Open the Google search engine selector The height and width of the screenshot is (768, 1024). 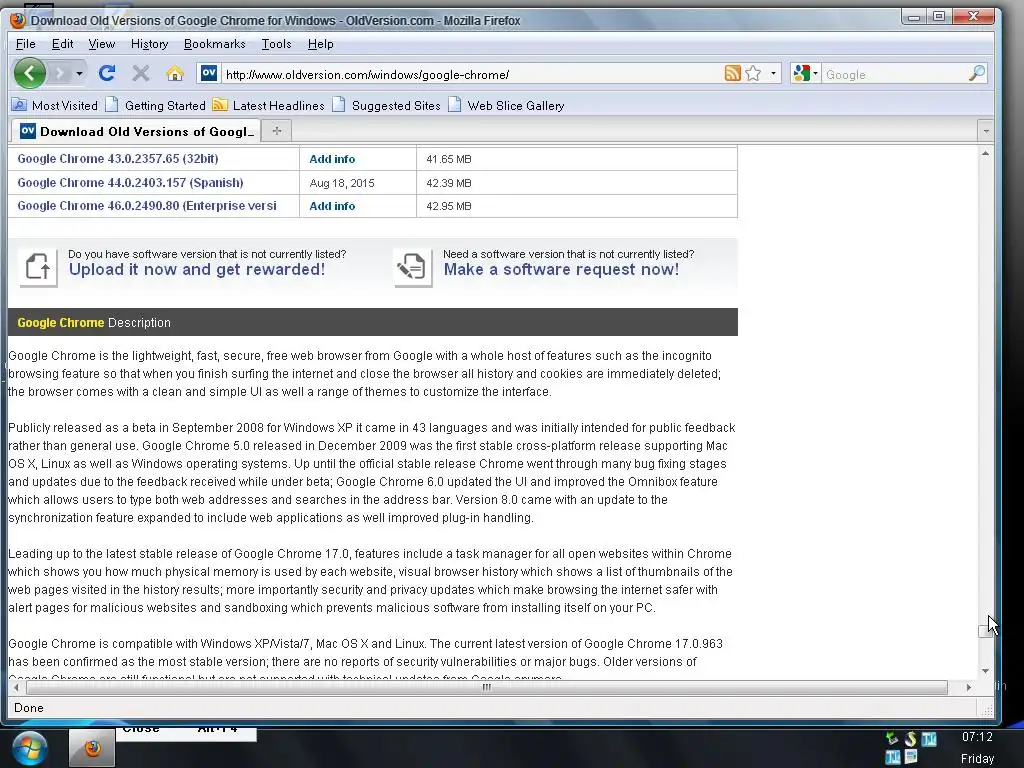805,73
